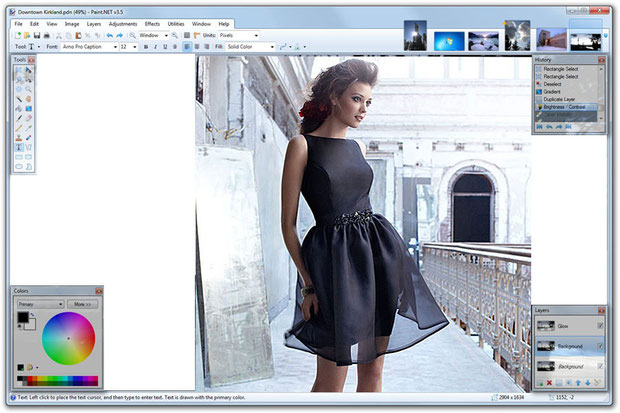Open the Layers menu
The width and height of the screenshot is (620, 413).
(x=94, y=24)
